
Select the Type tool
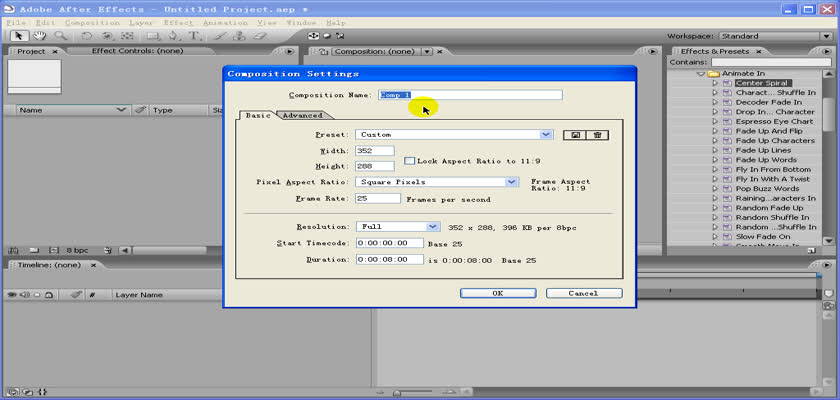[x=194, y=36]
